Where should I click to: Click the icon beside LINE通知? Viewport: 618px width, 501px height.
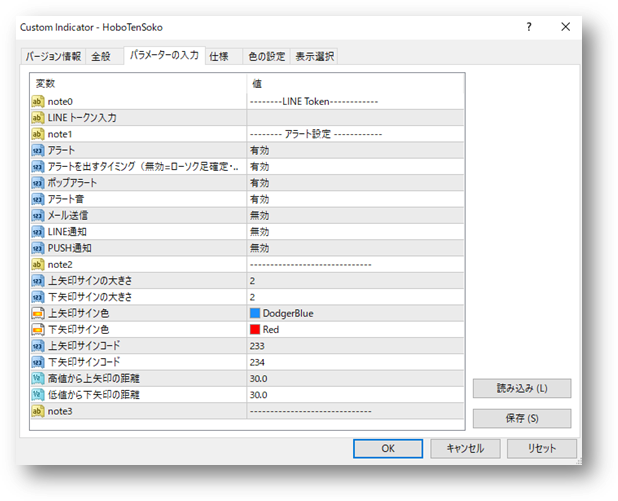point(37,232)
